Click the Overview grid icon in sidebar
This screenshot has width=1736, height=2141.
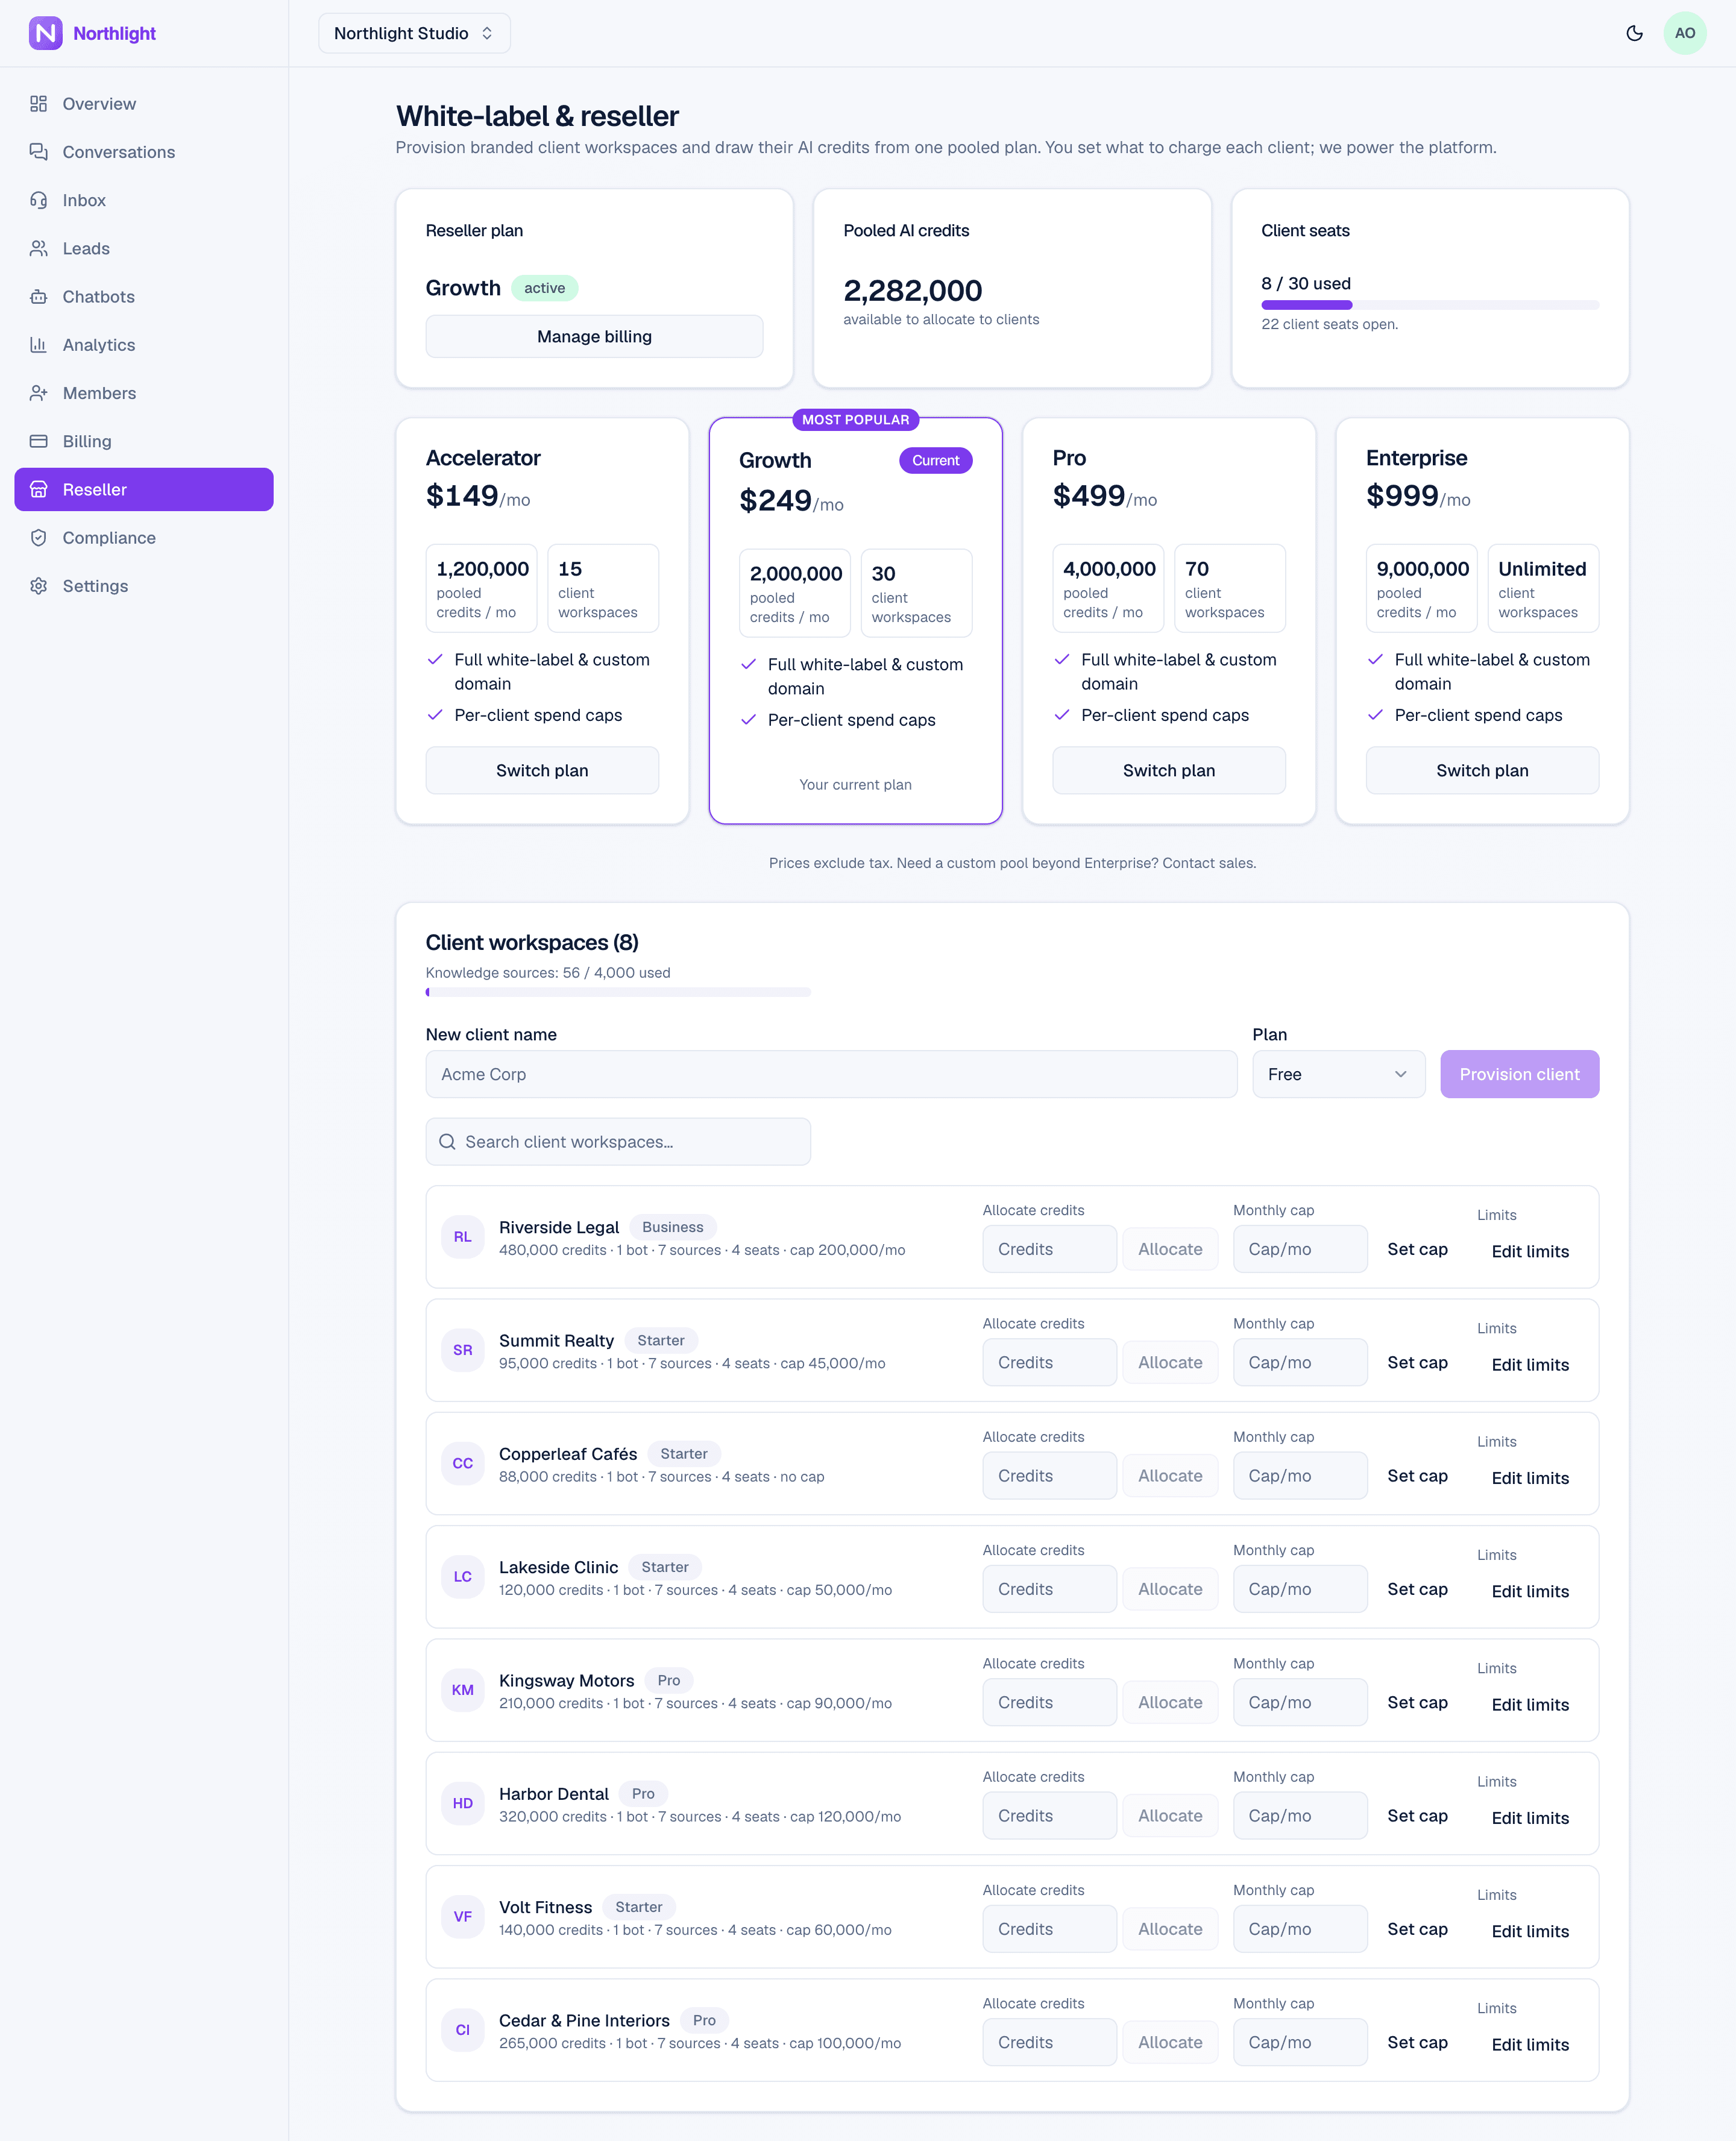39,104
